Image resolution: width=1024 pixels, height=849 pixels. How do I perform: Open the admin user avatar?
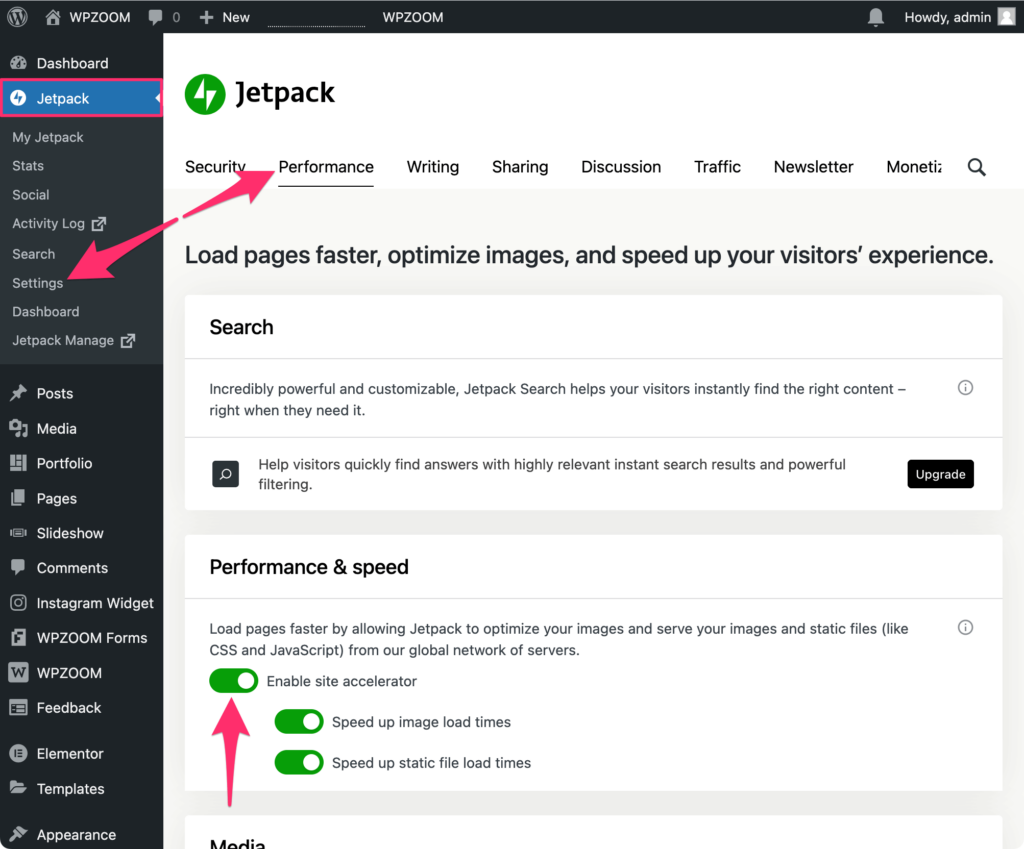point(1006,17)
